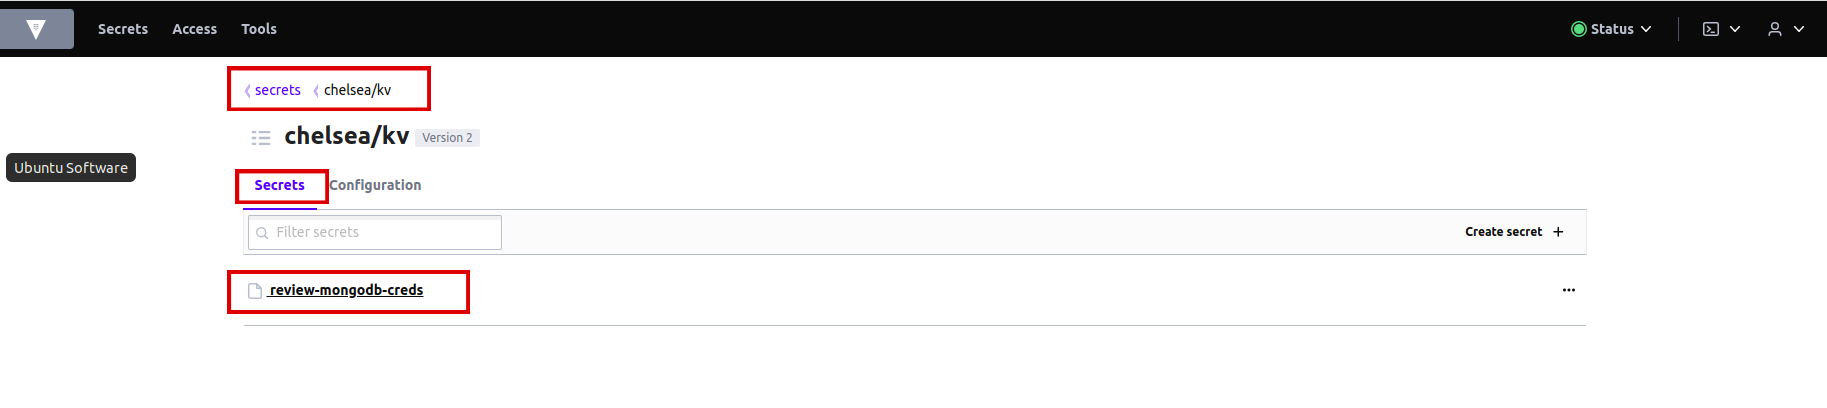The width and height of the screenshot is (1827, 408).
Task: Click the Version 2 badge
Action: point(447,138)
